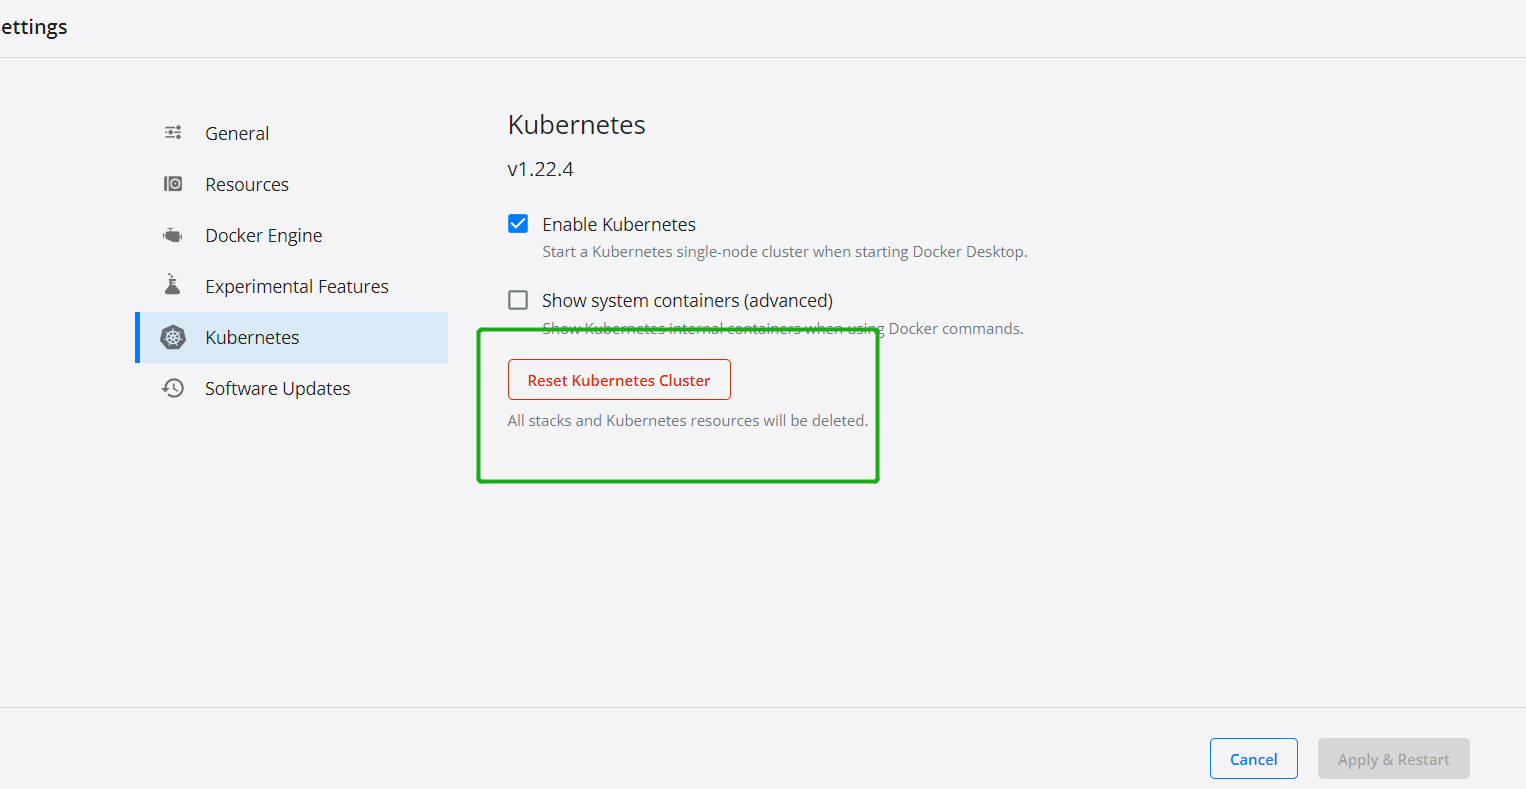This screenshot has width=1526, height=789.
Task: Enable Show system containers (advanced)
Action: (x=518, y=299)
